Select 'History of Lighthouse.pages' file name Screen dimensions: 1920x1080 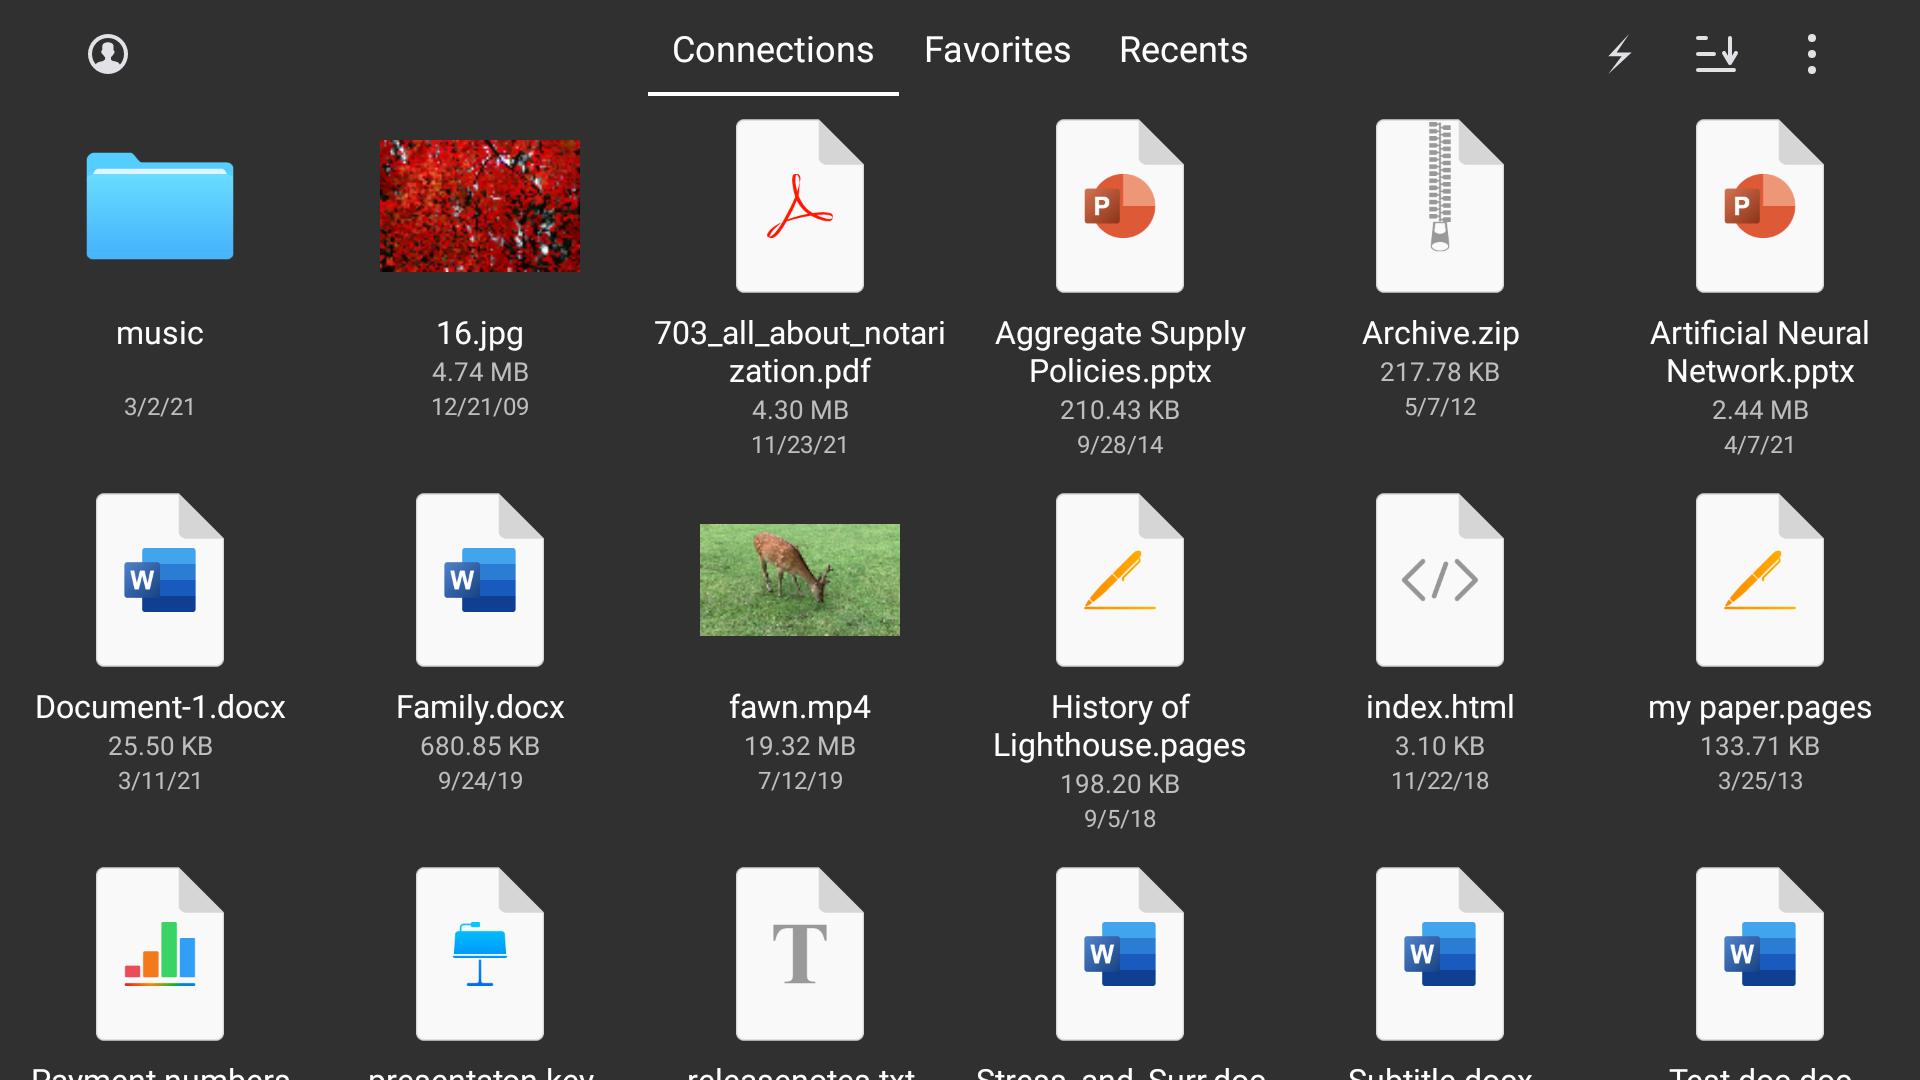[1120, 726]
